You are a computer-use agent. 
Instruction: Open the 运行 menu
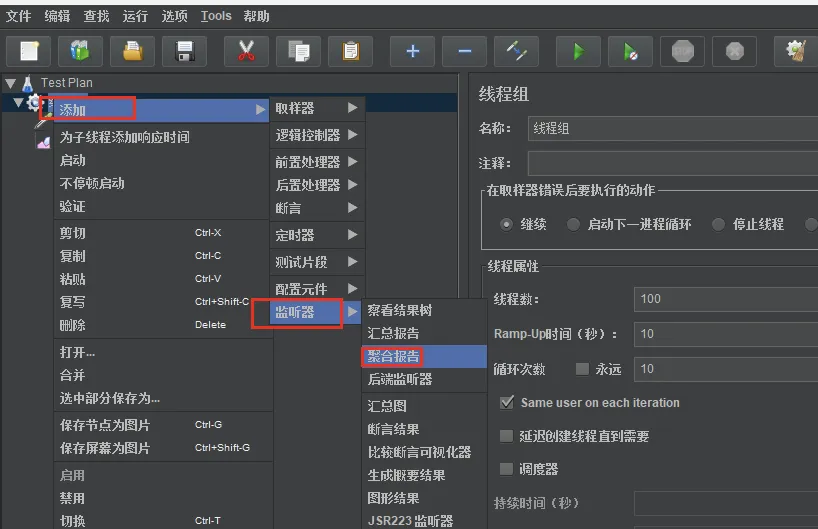pos(135,16)
